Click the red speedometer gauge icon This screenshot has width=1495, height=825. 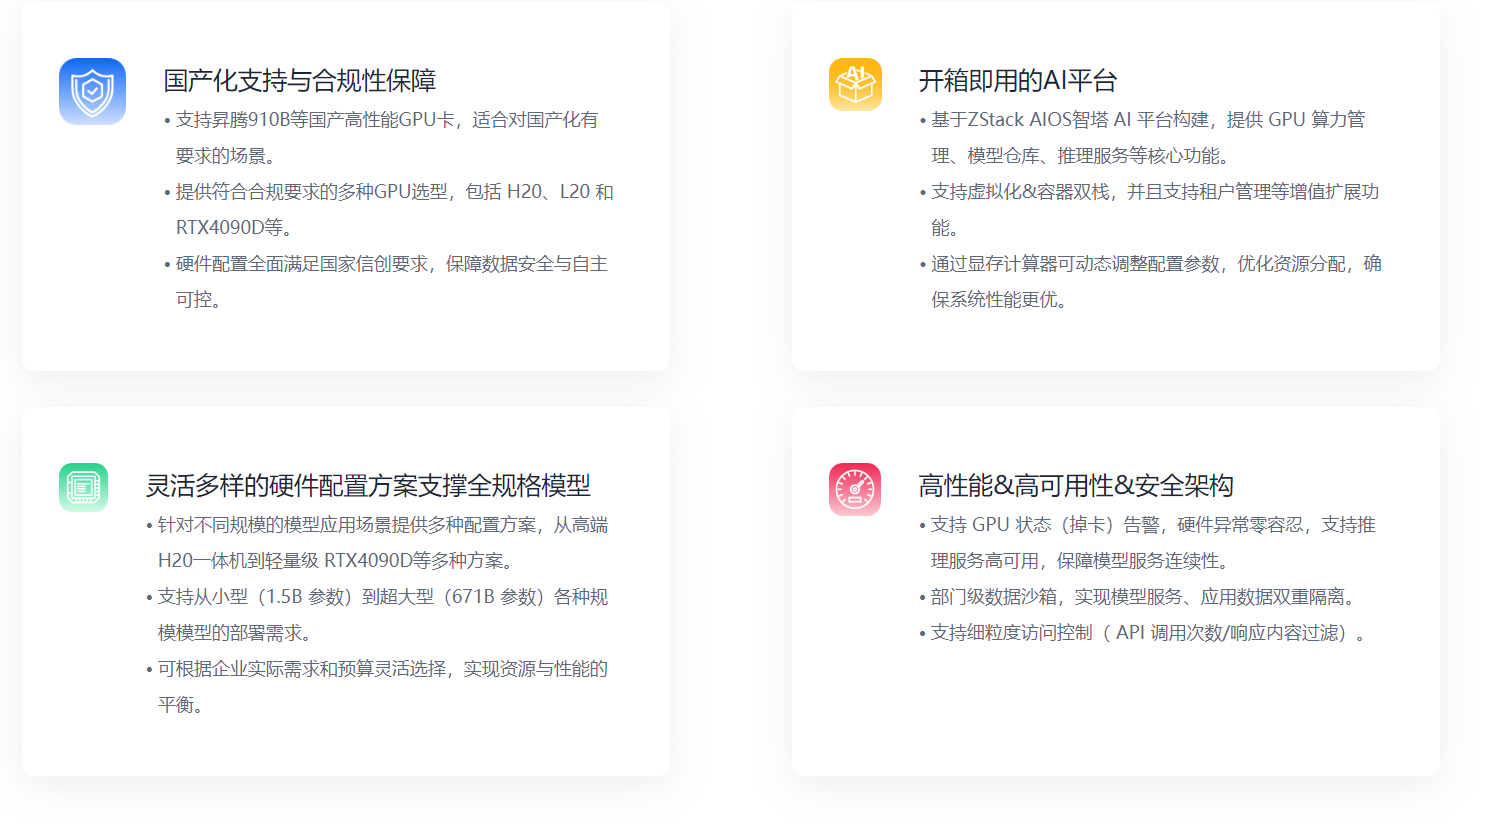[855, 489]
